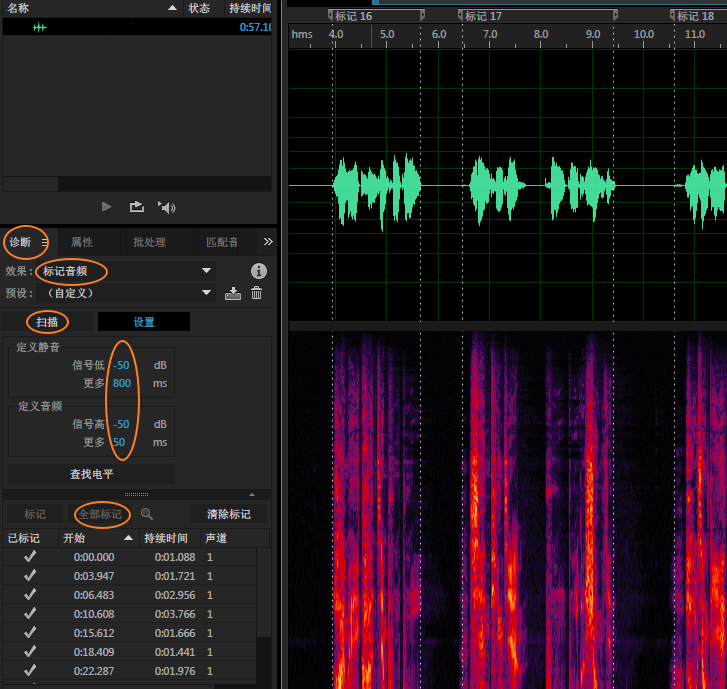Switch to the 批处理 tab
This screenshot has width=727, height=689.
[149, 242]
